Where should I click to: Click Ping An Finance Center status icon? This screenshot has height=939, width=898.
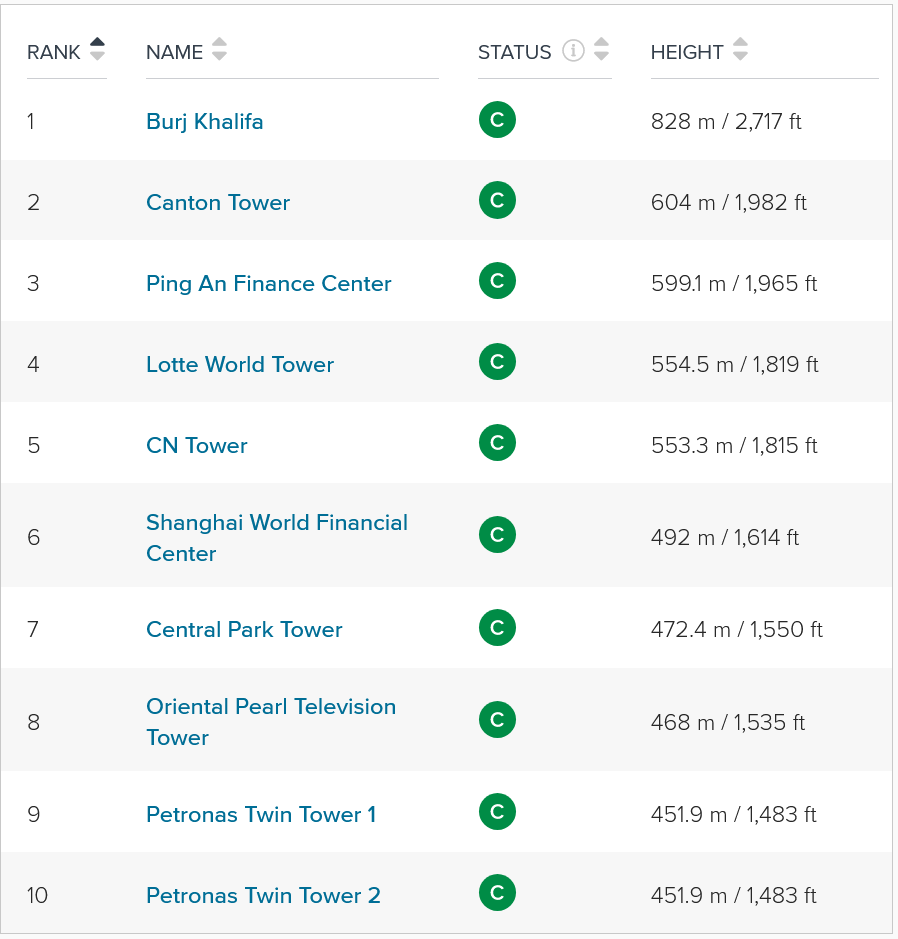(x=497, y=281)
